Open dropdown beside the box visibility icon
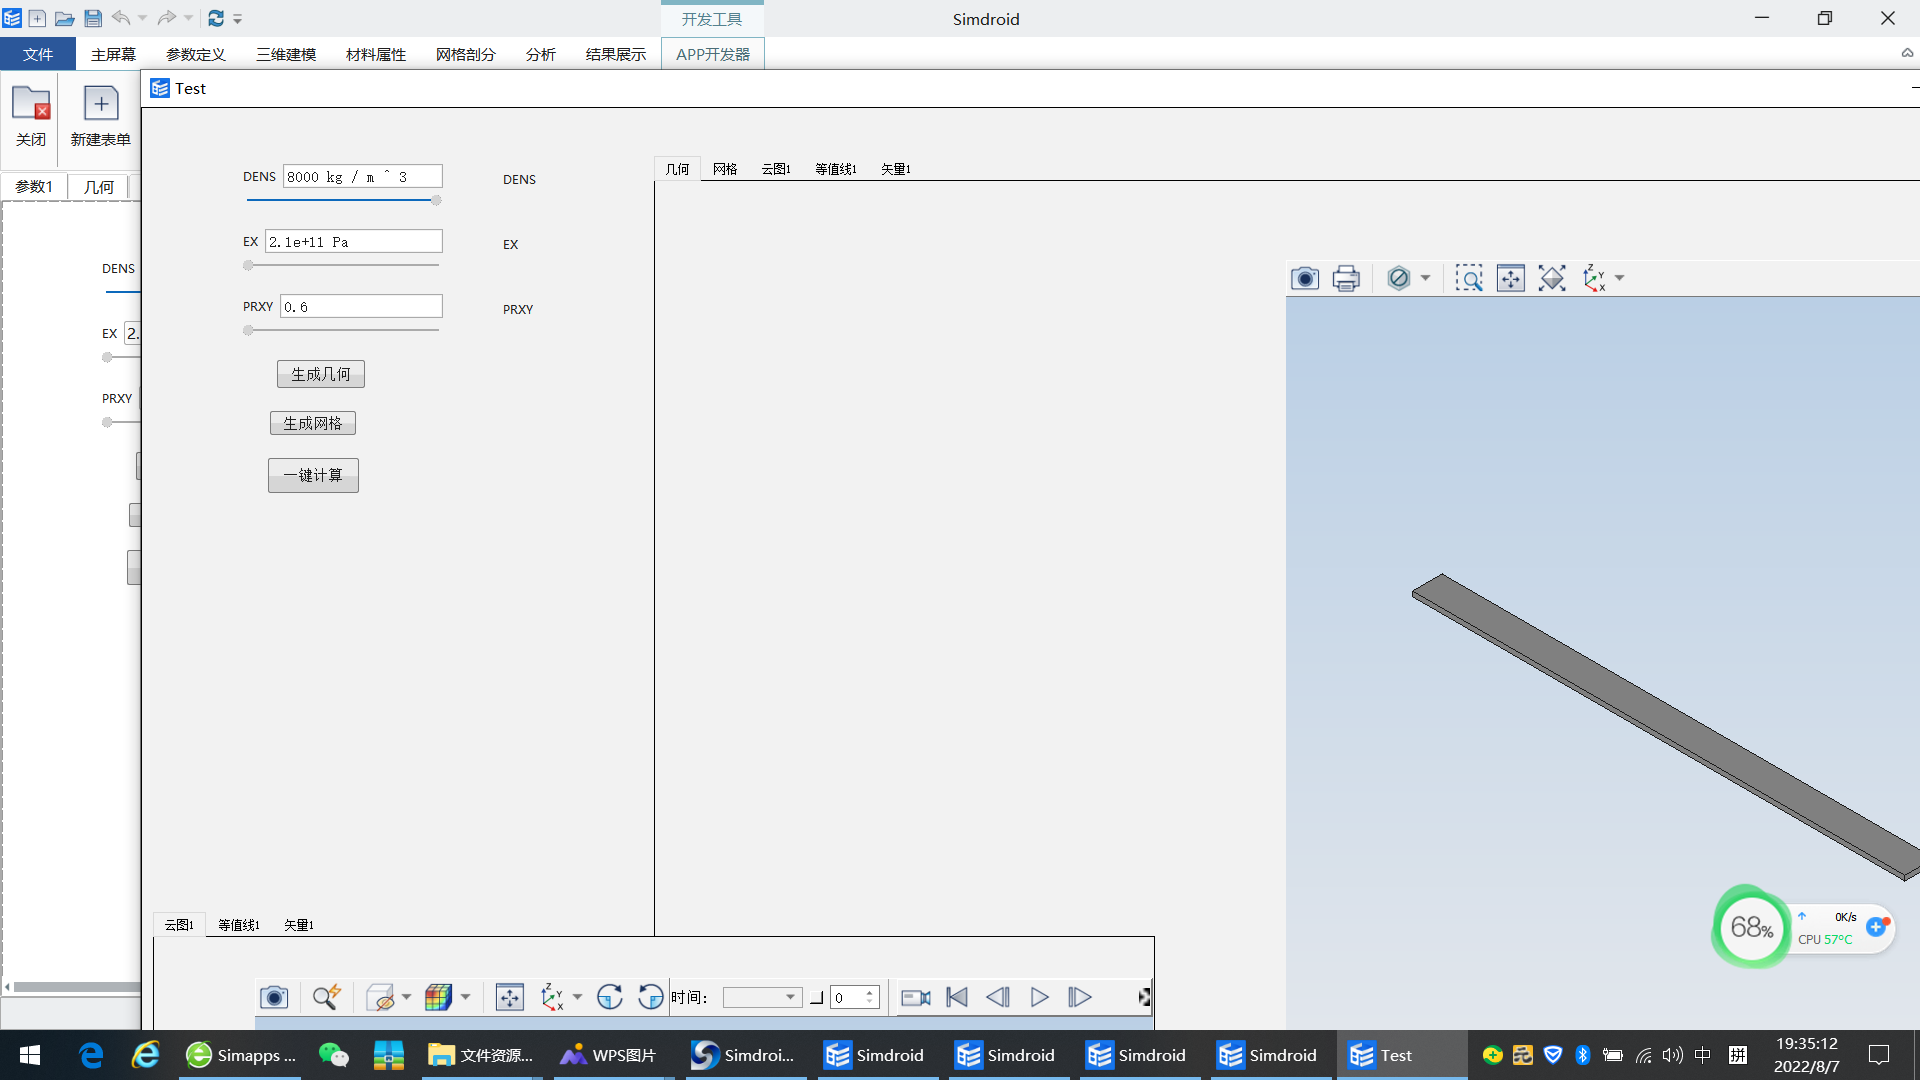The image size is (1920, 1080). click(x=406, y=997)
